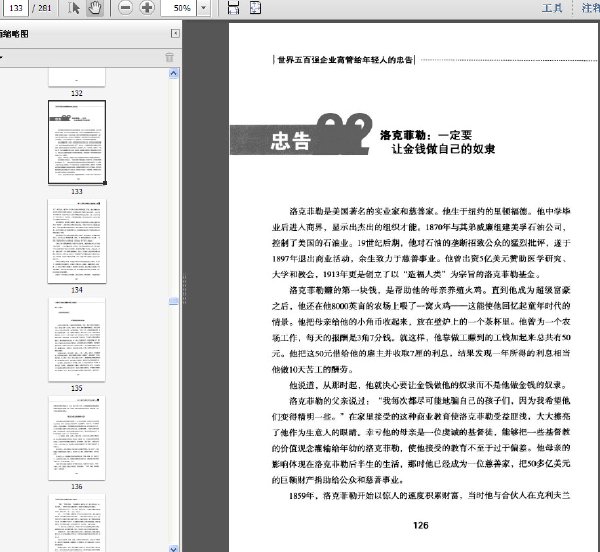The height and width of the screenshot is (552, 600).
Task: Click the panel splitter handle beside thumbnails
Action: (x=184, y=288)
